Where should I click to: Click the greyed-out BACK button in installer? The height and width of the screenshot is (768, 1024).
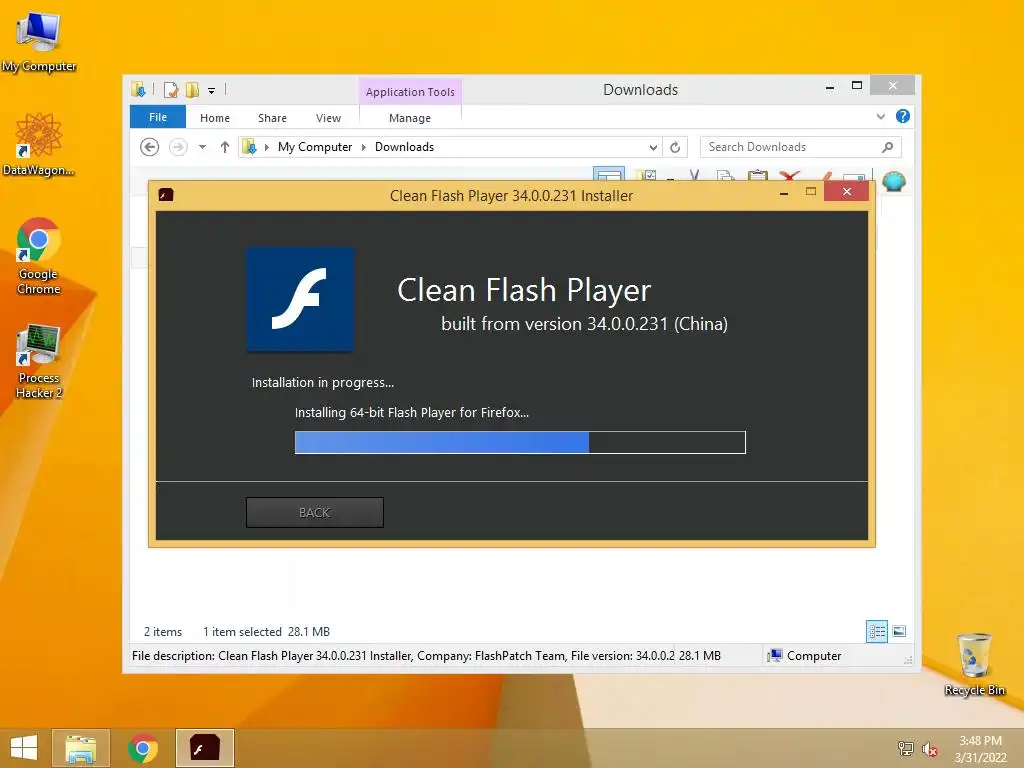click(315, 513)
